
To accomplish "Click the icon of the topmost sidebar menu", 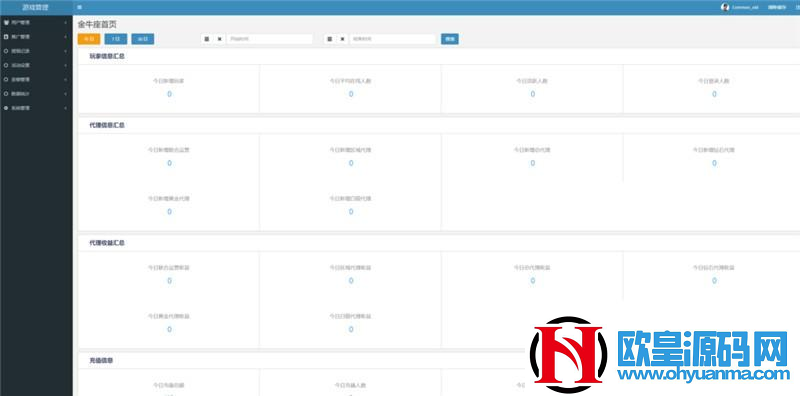I will 6,22.
